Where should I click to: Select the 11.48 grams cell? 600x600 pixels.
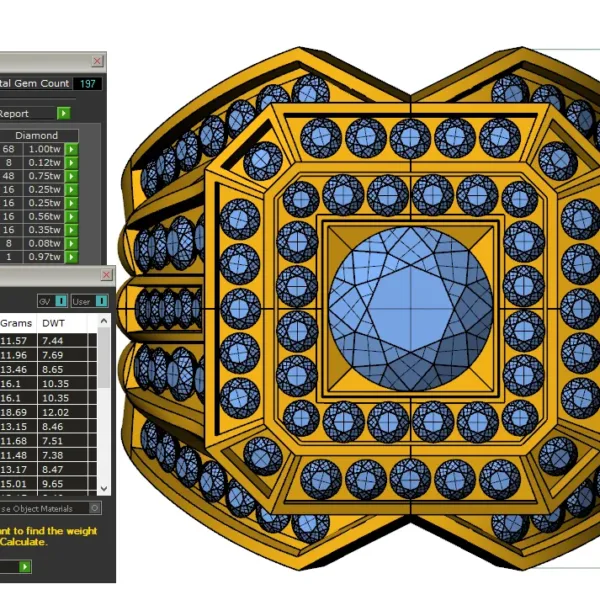pos(18,455)
